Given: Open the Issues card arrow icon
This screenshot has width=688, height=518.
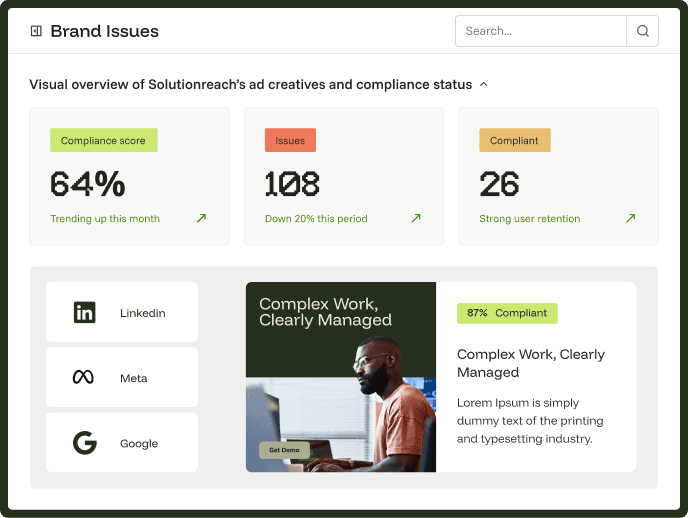Looking at the screenshot, I should (x=416, y=218).
